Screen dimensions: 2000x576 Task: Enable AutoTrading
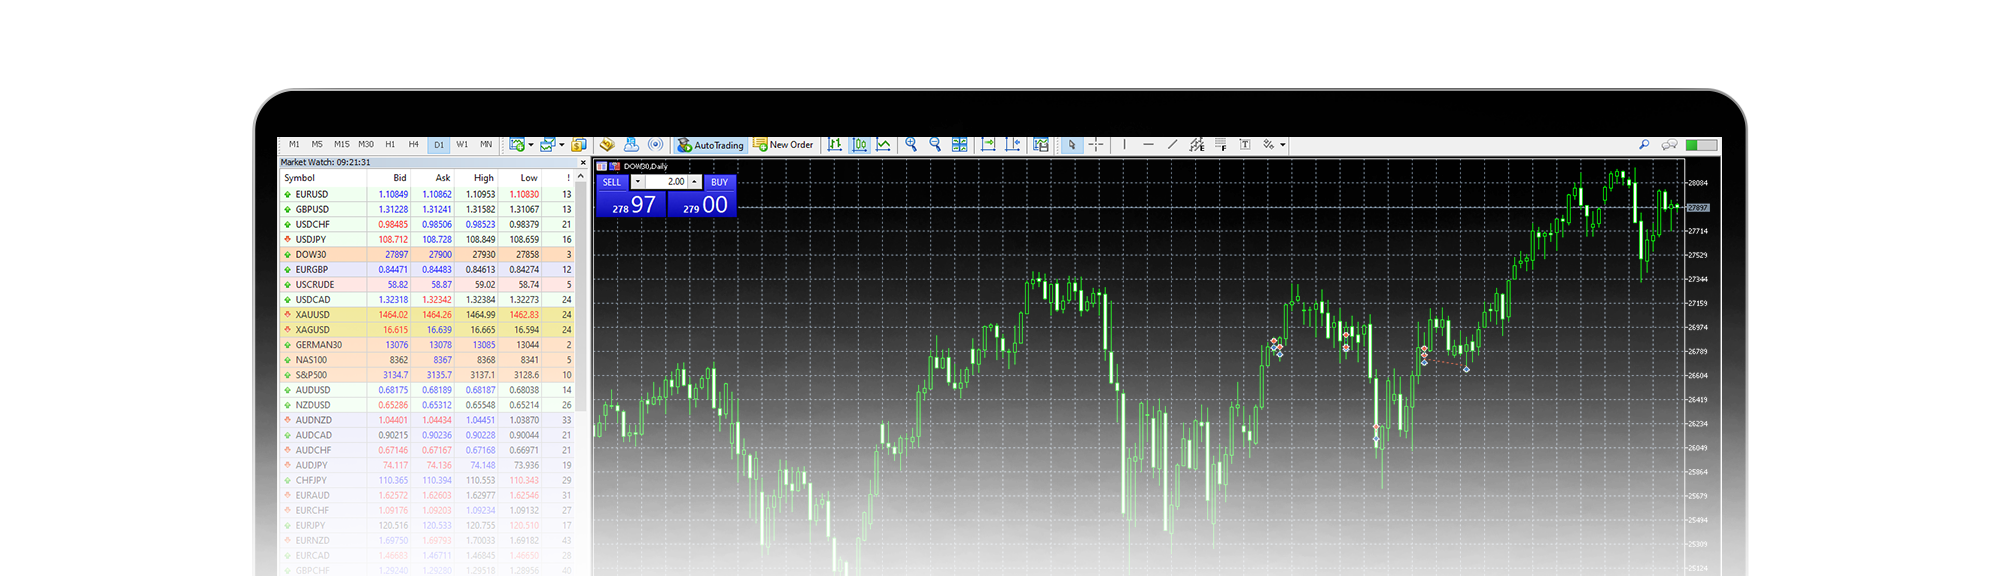[711, 145]
